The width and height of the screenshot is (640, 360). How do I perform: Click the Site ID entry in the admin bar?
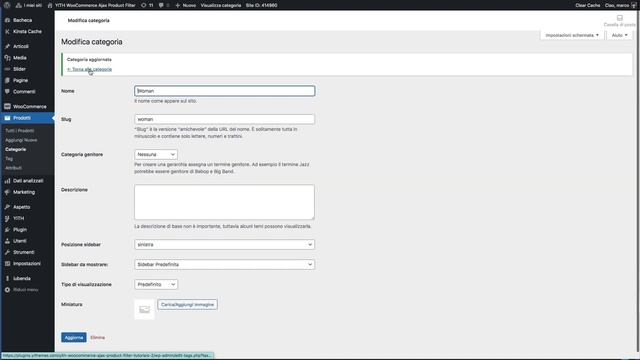click(x=261, y=5)
